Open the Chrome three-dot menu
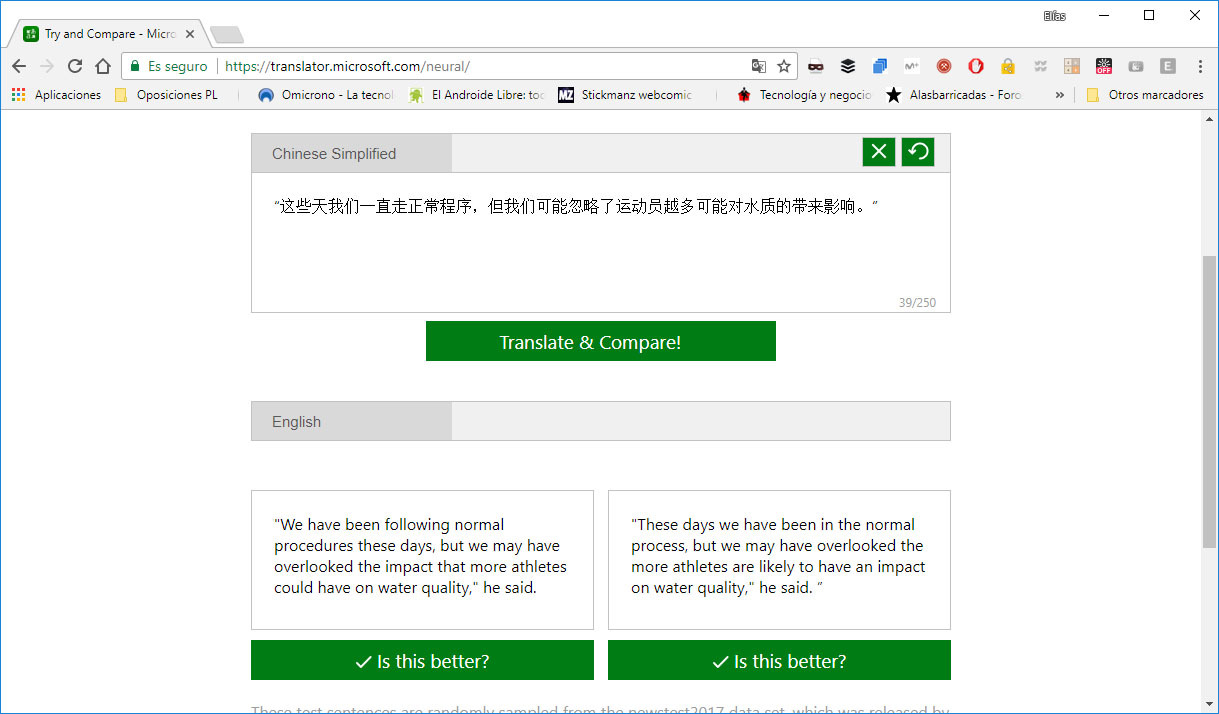This screenshot has width=1219, height=714. (x=1199, y=65)
